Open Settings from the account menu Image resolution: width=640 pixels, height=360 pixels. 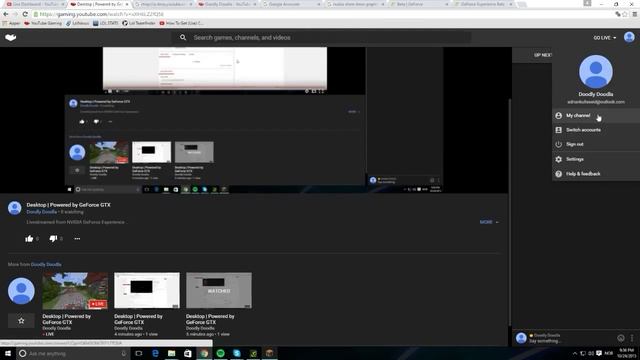tap(596, 159)
